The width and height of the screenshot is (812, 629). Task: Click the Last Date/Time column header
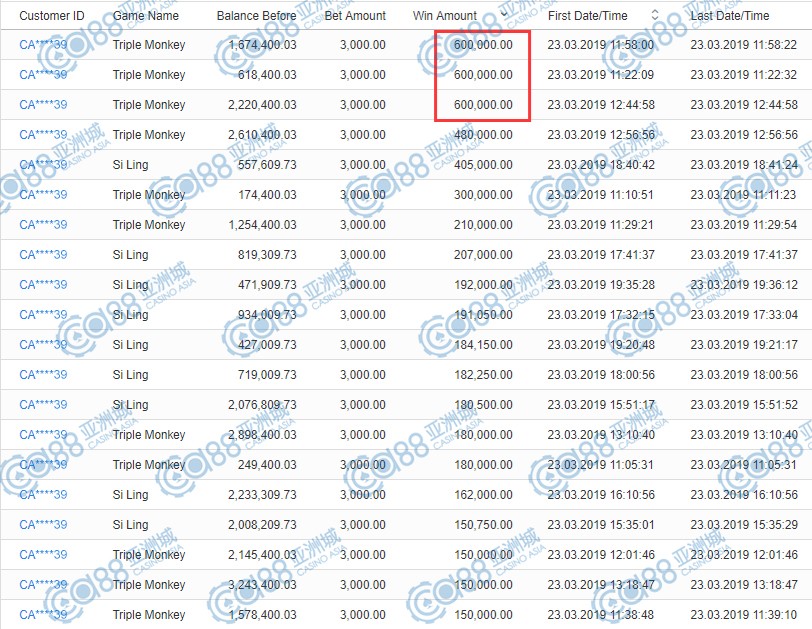pyautogui.click(x=730, y=16)
